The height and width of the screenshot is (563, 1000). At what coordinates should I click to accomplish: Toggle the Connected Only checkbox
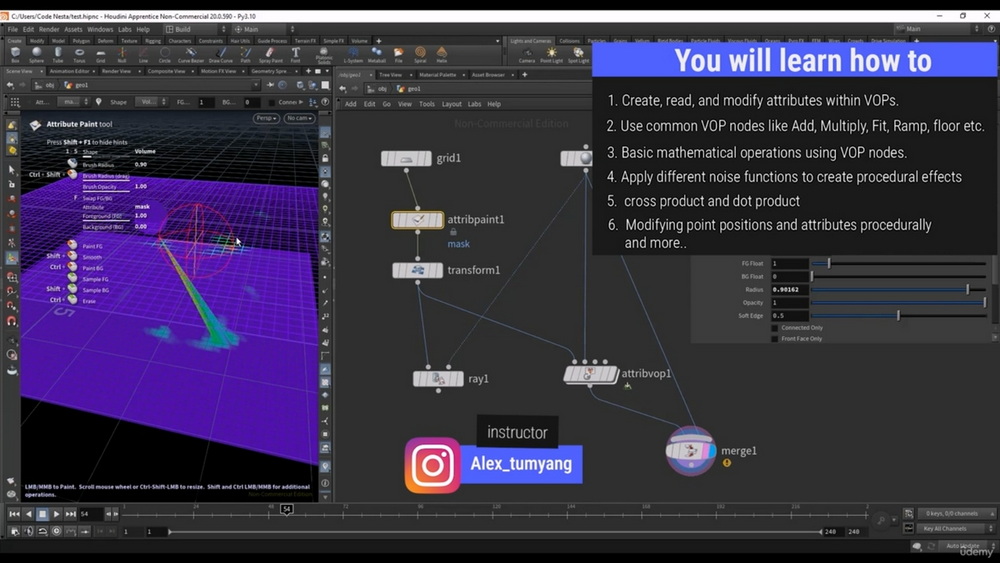(775, 328)
